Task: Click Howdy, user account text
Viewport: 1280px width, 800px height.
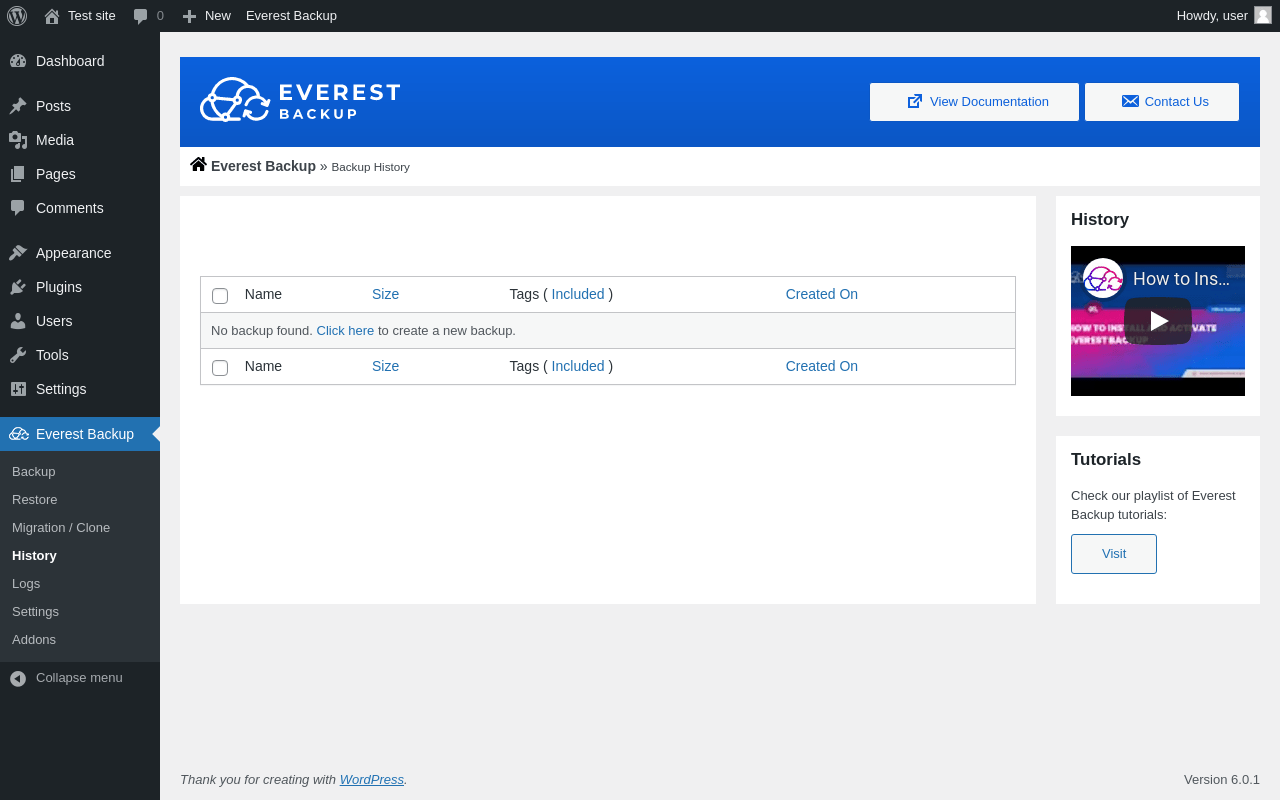Action: tap(1212, 16)
